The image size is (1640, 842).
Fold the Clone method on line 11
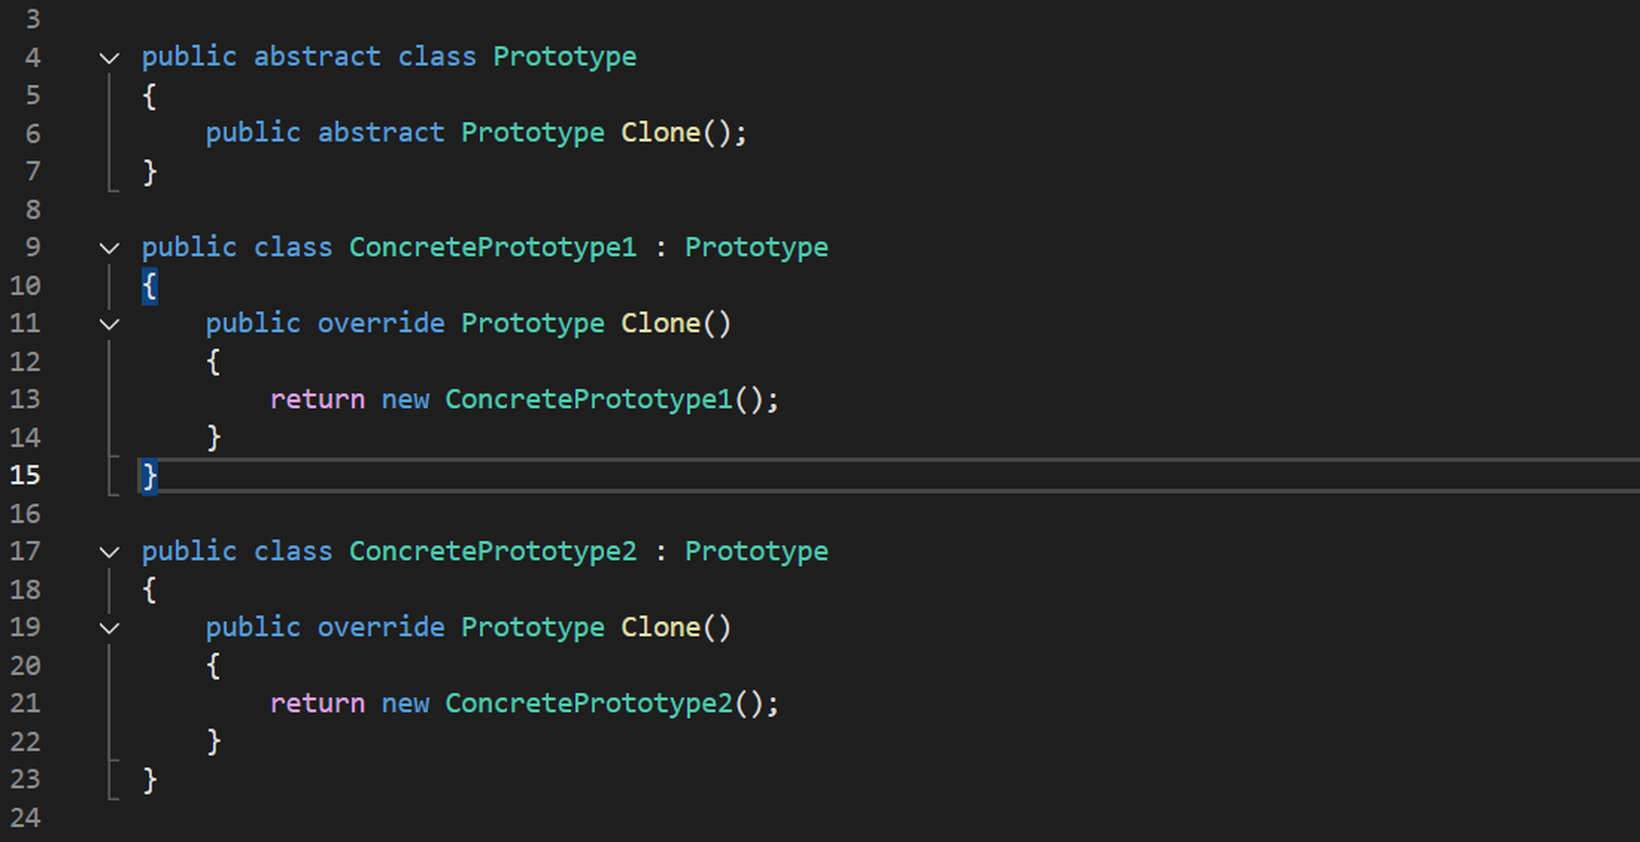point(109,324)
